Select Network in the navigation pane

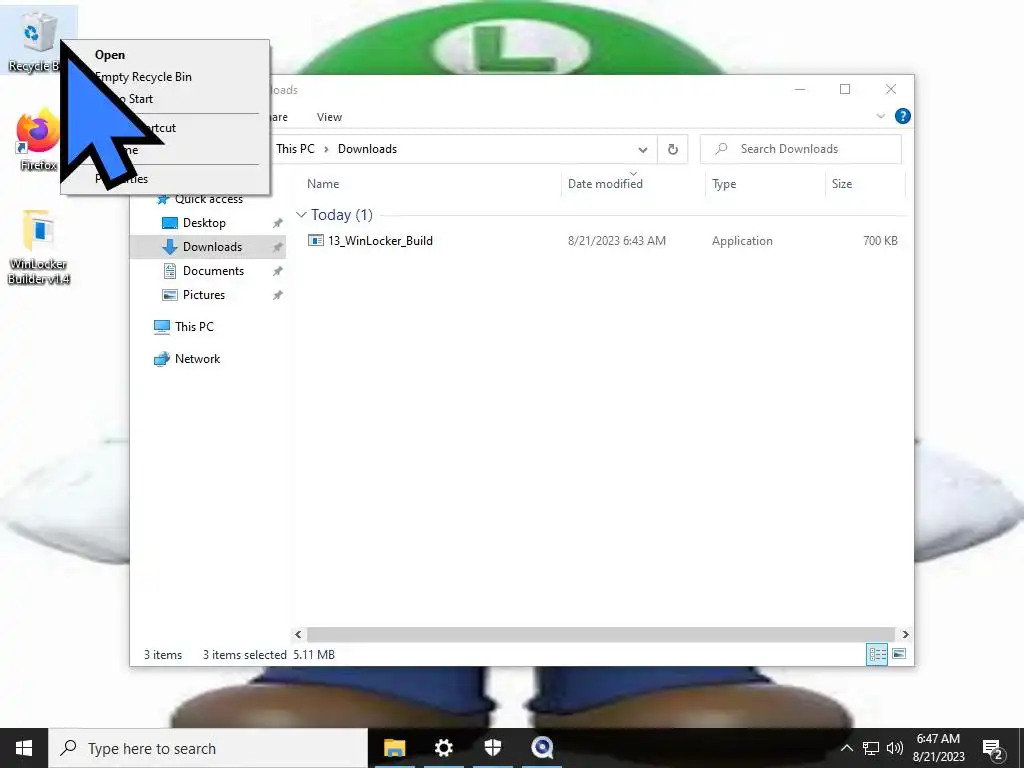tap(197, 359)
